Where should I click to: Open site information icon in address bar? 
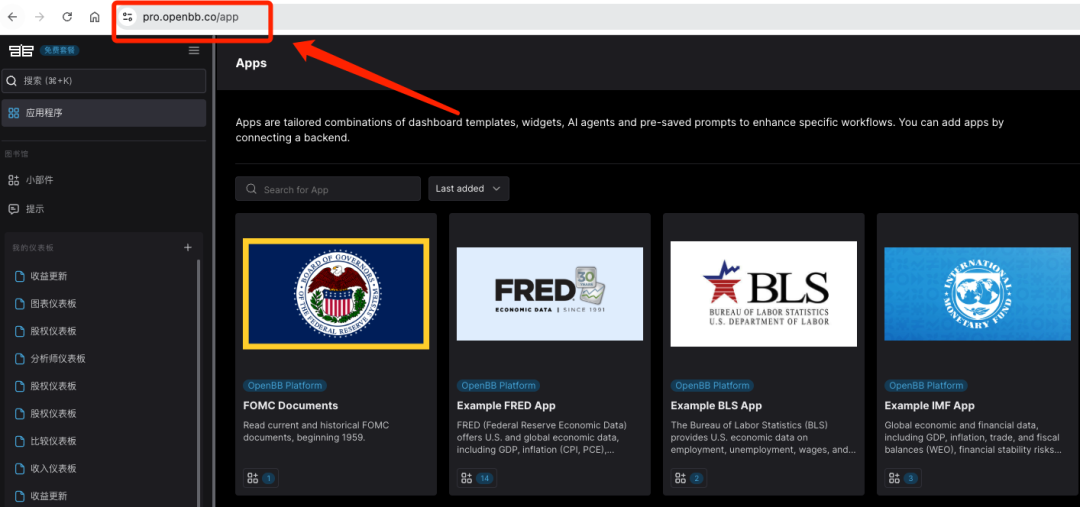tap(127, 17)
